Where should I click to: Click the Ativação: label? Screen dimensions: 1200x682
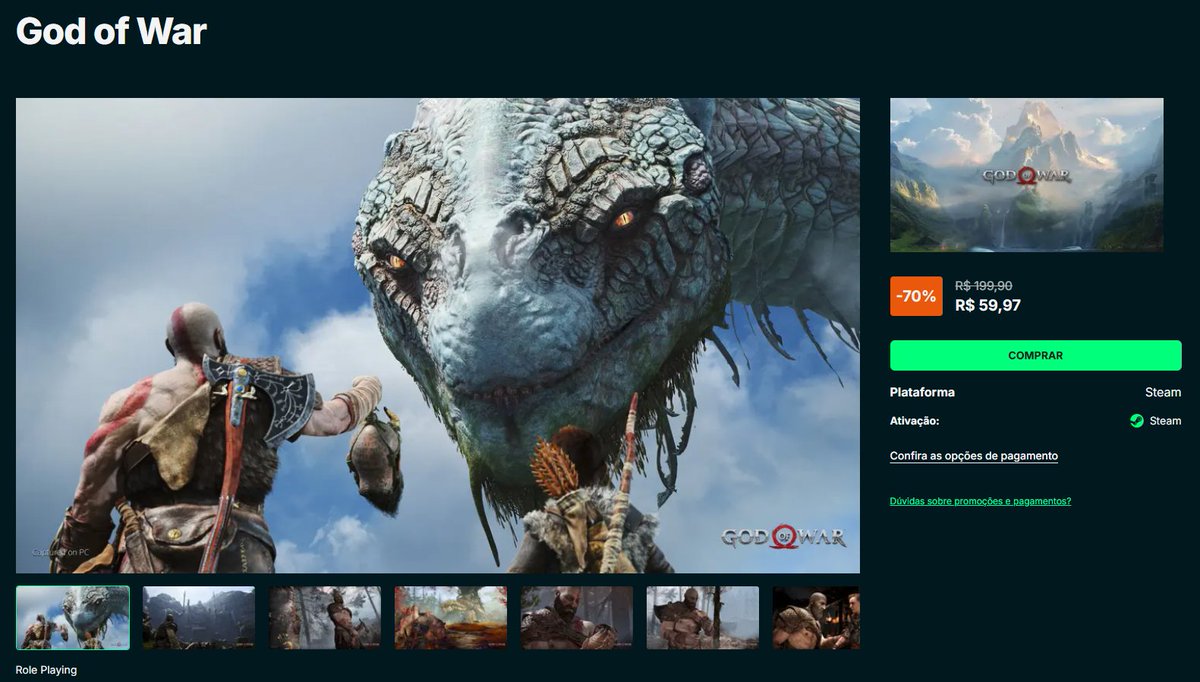click(x=914, y=421)
